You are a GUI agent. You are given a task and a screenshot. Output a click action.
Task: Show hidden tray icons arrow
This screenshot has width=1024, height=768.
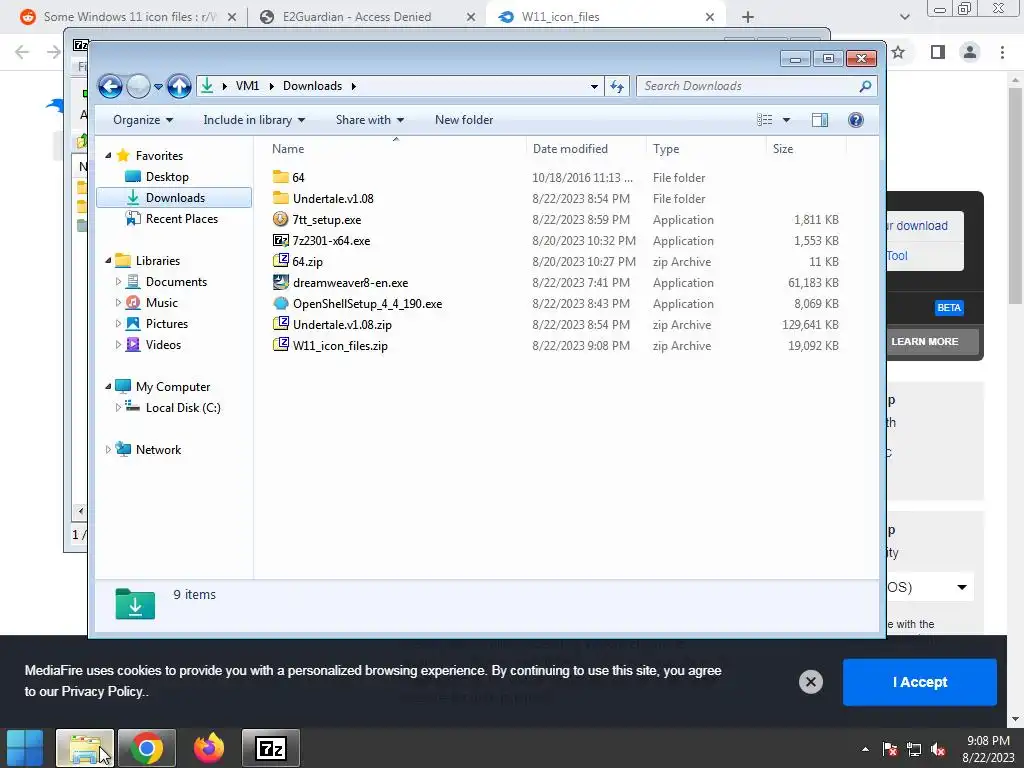(865, 750)
